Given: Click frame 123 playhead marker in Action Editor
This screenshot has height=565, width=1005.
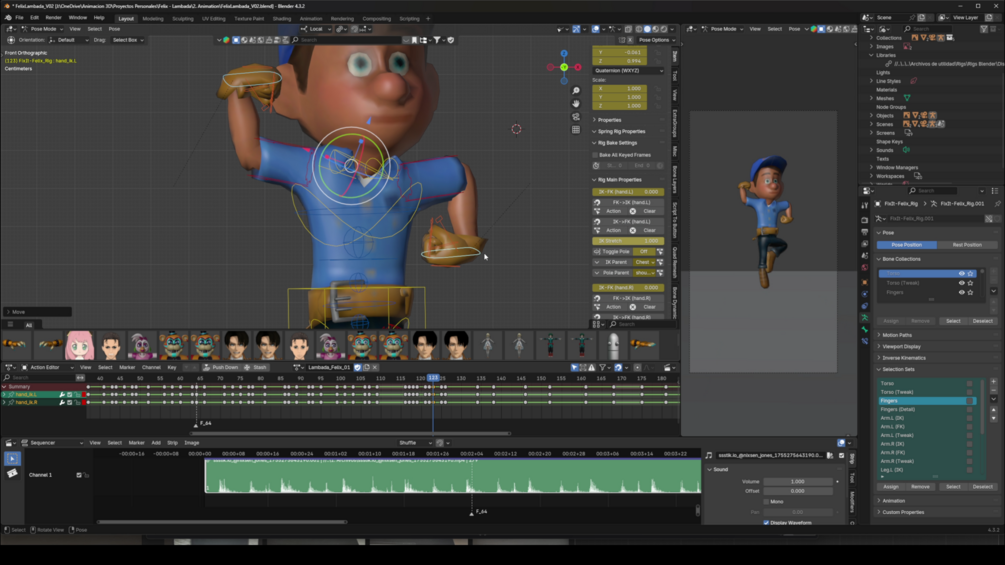Looking at the screenshot, I should [433, 378].
